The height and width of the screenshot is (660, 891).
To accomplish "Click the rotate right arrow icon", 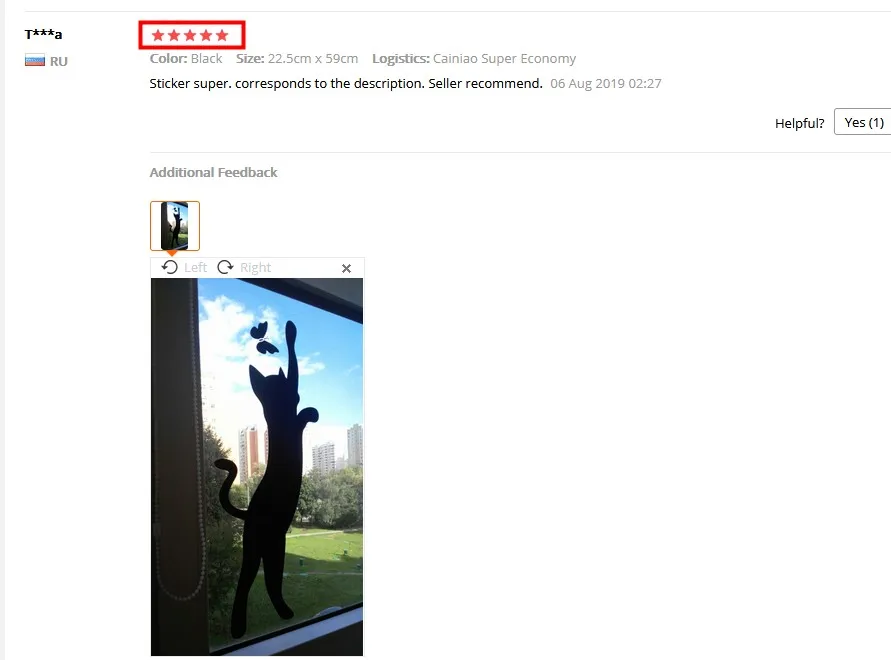I will (226, 267).
